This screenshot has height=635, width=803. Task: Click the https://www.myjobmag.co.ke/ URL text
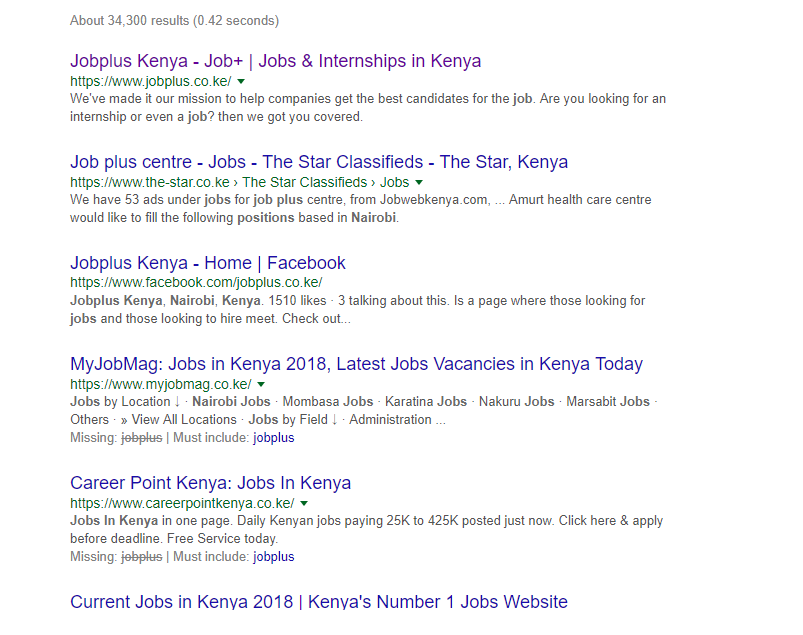coord(161,384)
